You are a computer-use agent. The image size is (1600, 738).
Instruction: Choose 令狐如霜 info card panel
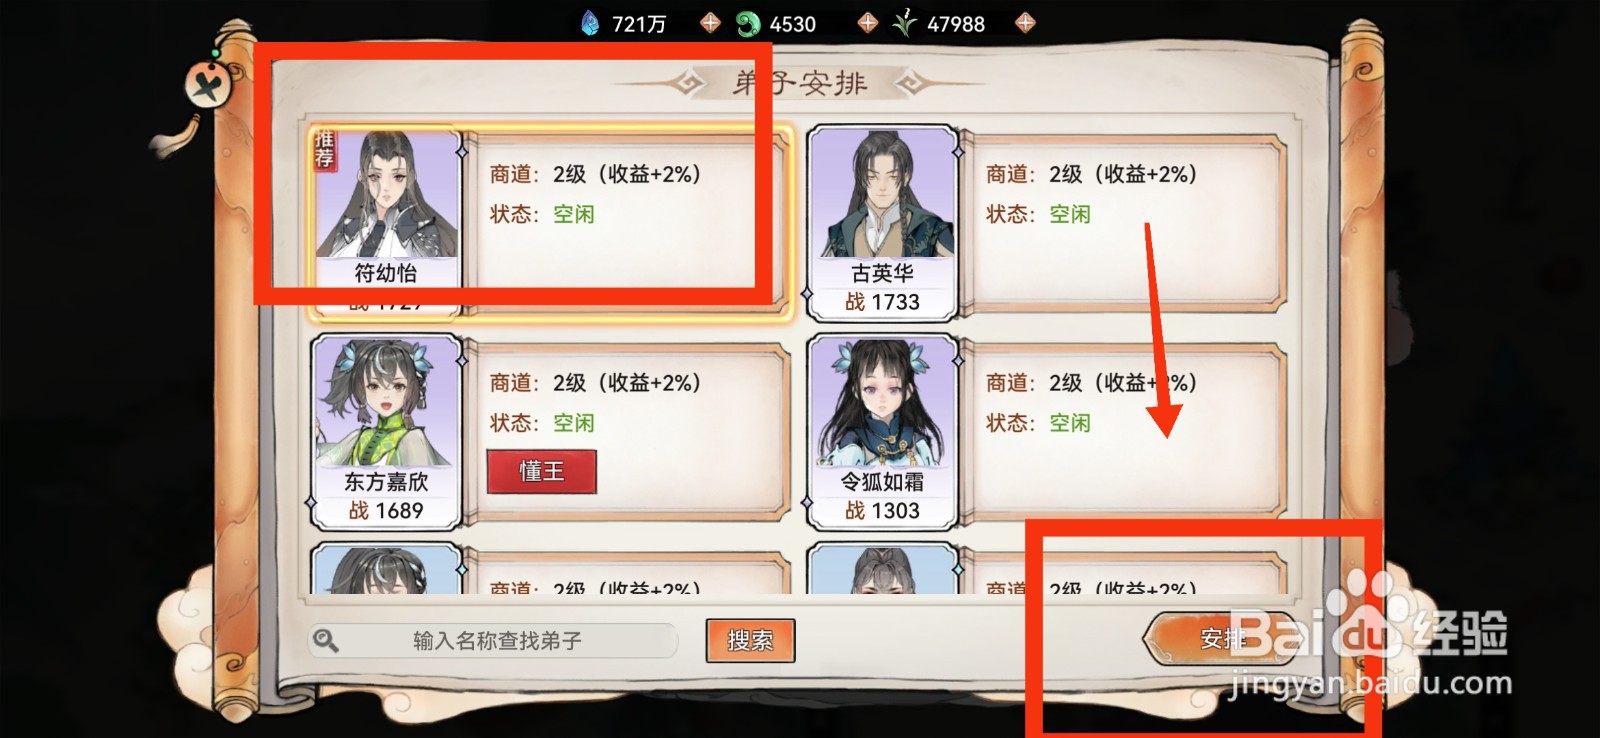[1123, 431]
